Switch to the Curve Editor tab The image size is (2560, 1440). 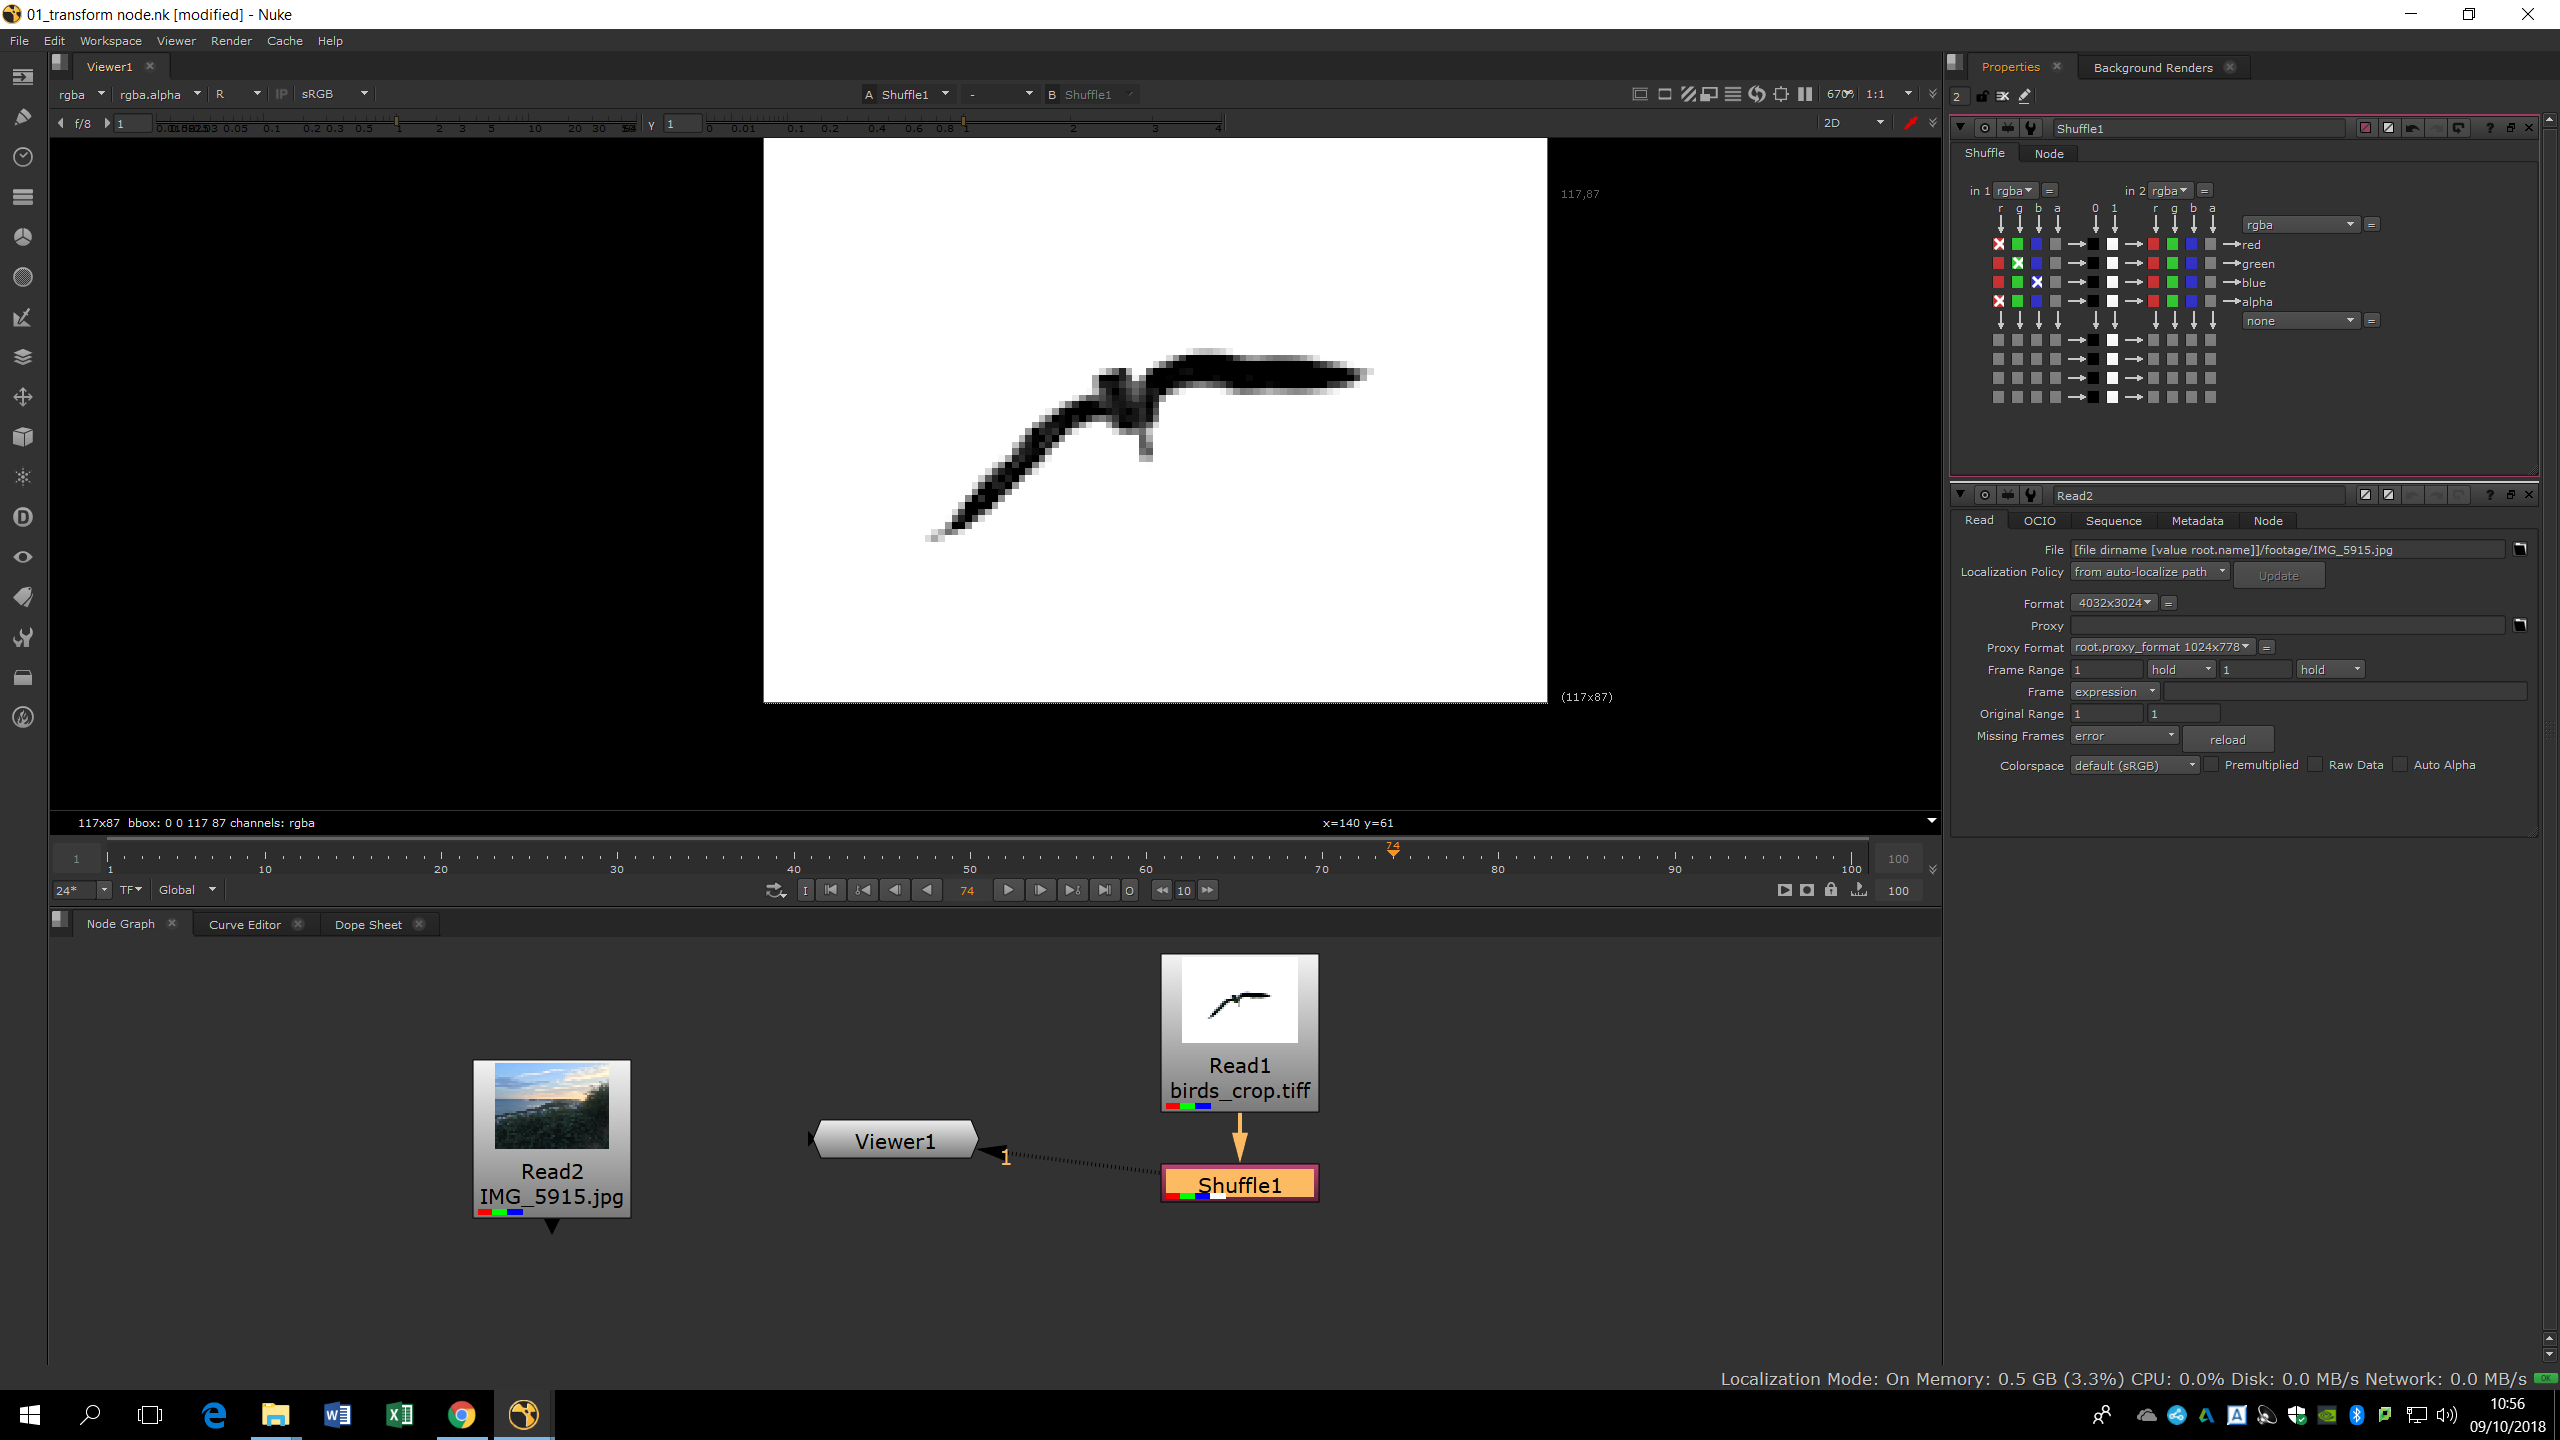click(244, 924)
